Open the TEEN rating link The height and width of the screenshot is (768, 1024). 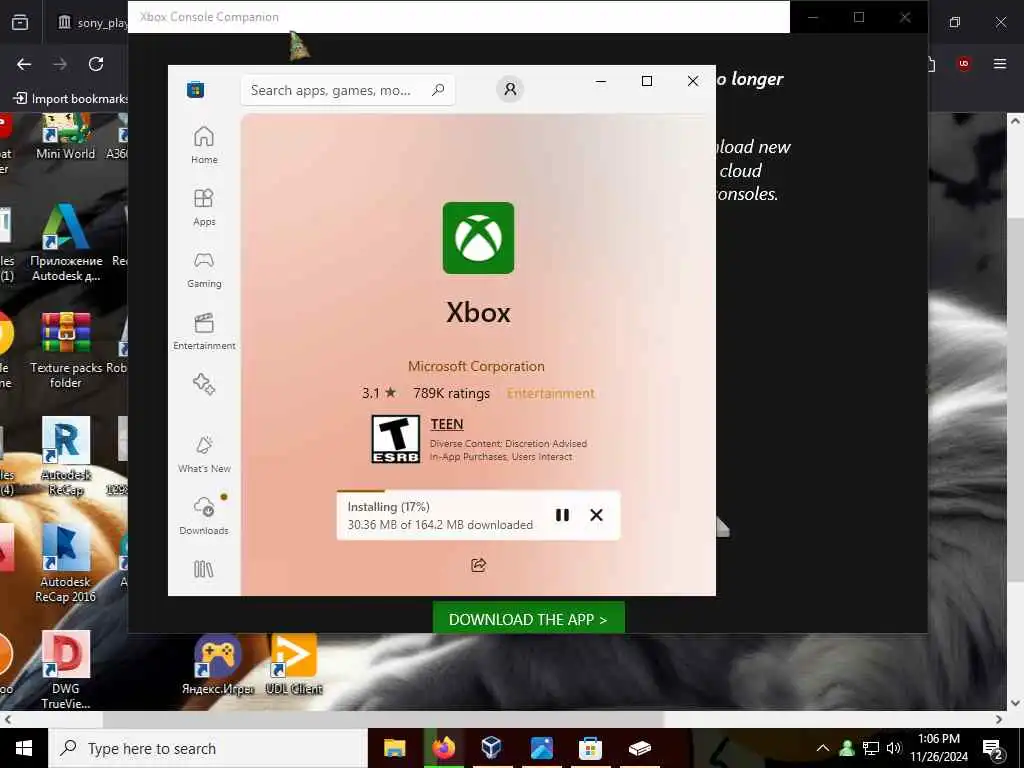(x=447, y=424)
